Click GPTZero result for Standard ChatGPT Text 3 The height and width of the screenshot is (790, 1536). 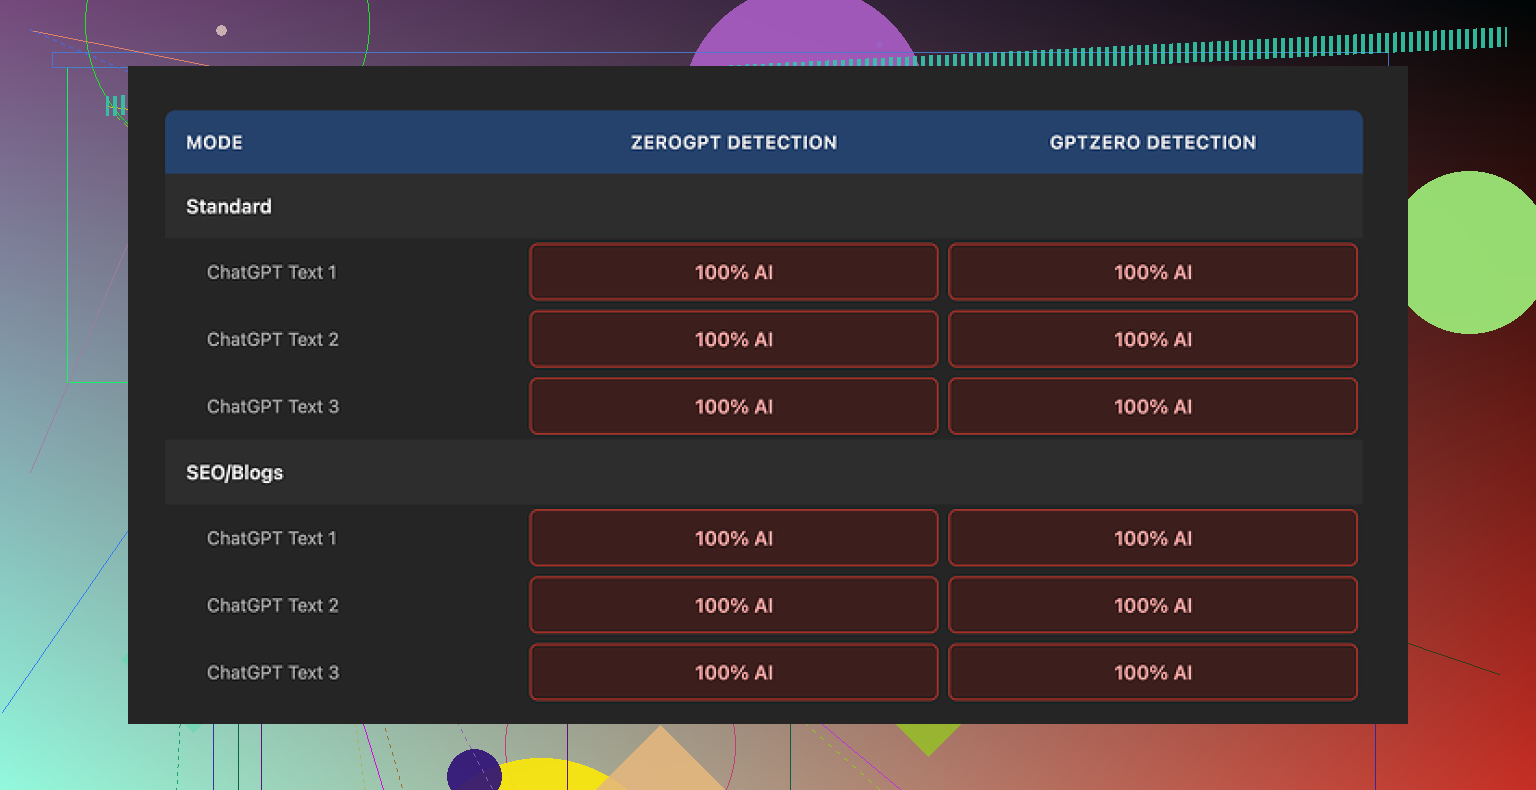point(1152,406)
